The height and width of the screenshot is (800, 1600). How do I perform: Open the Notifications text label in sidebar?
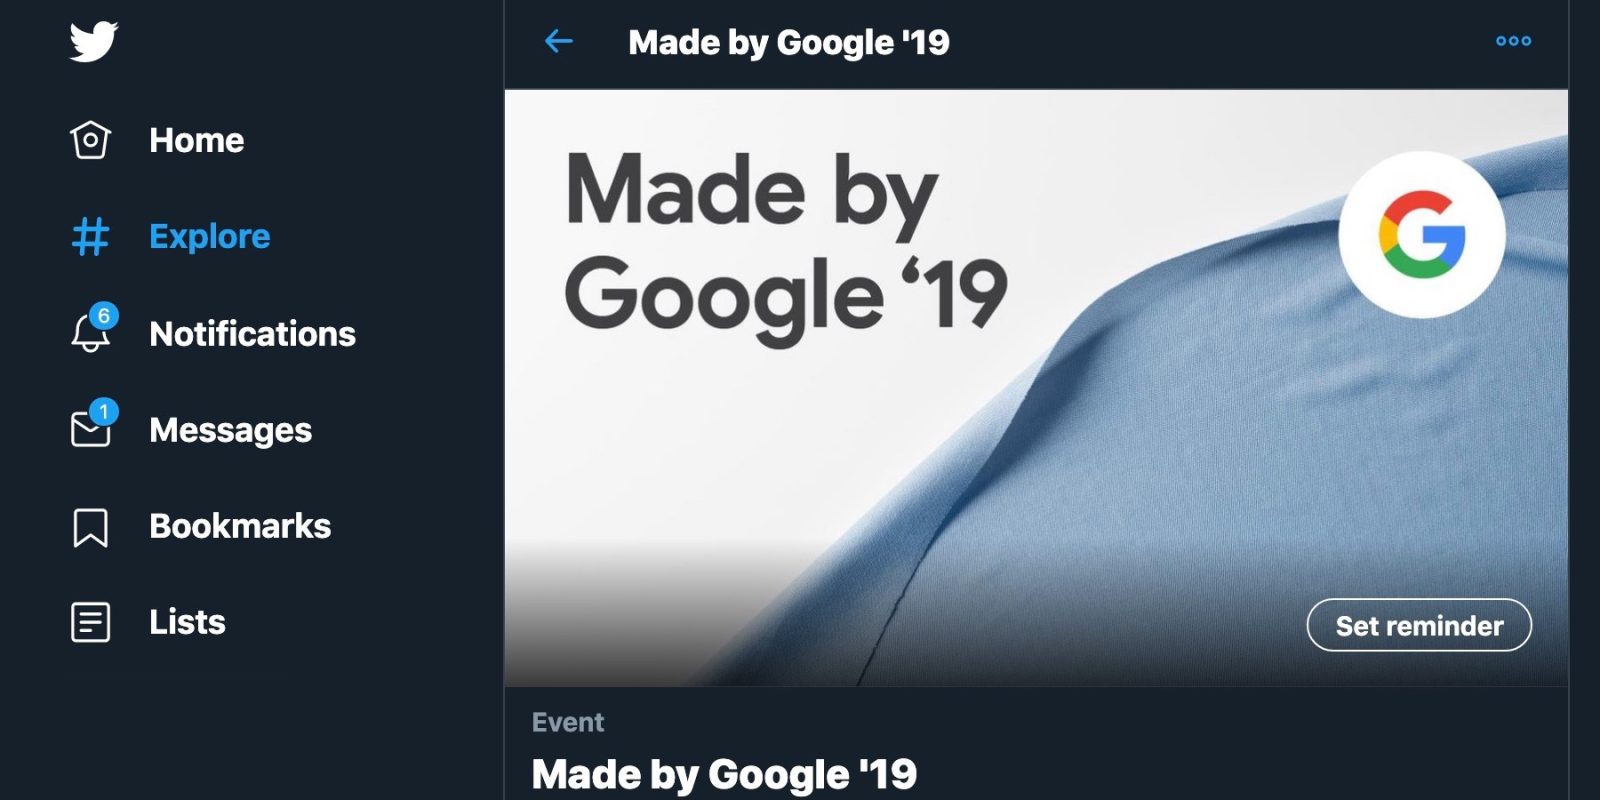[x=252, y=333]
